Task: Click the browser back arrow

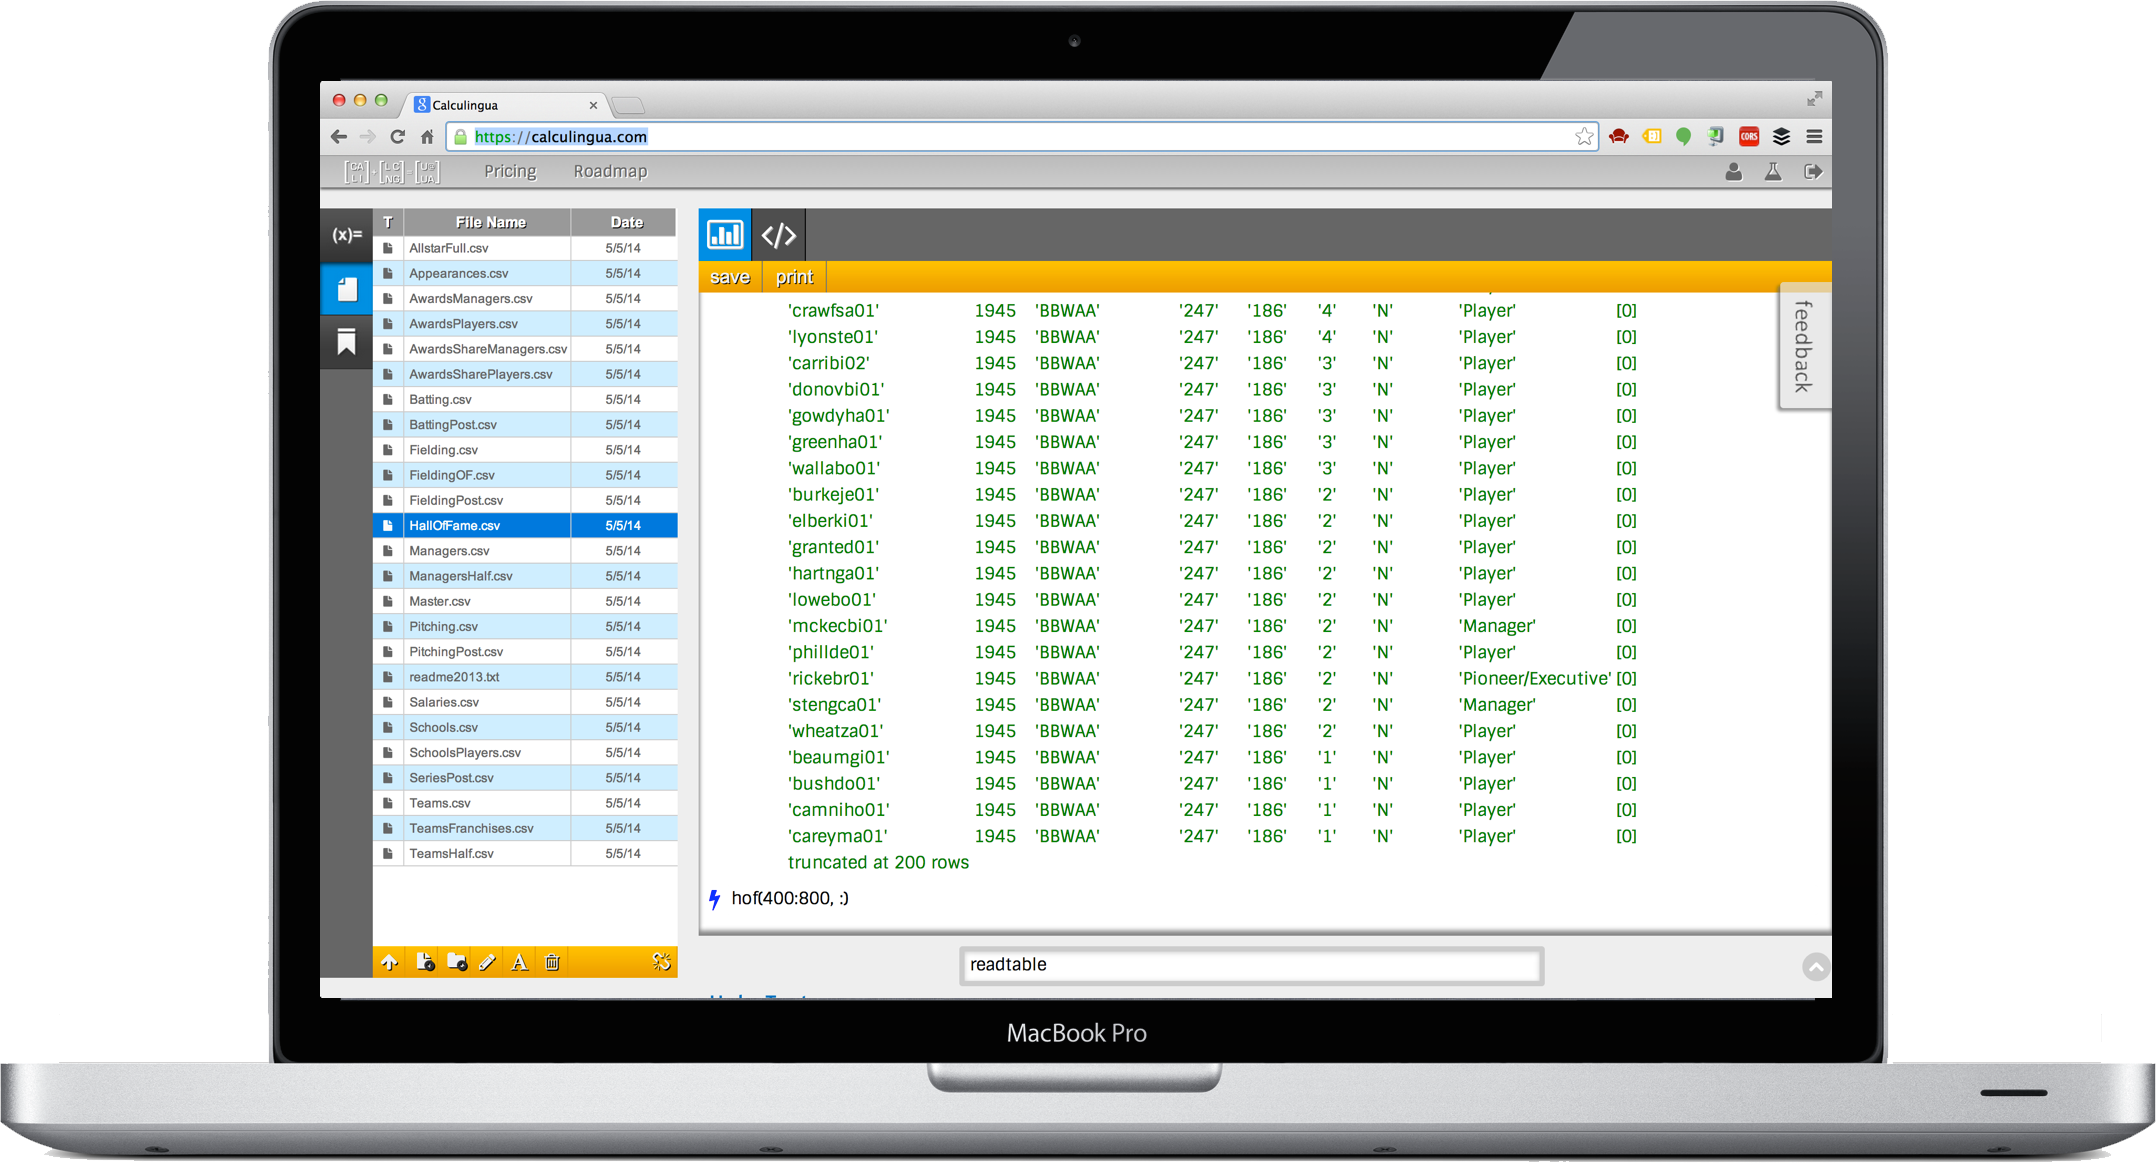Action: click(339, 137)
